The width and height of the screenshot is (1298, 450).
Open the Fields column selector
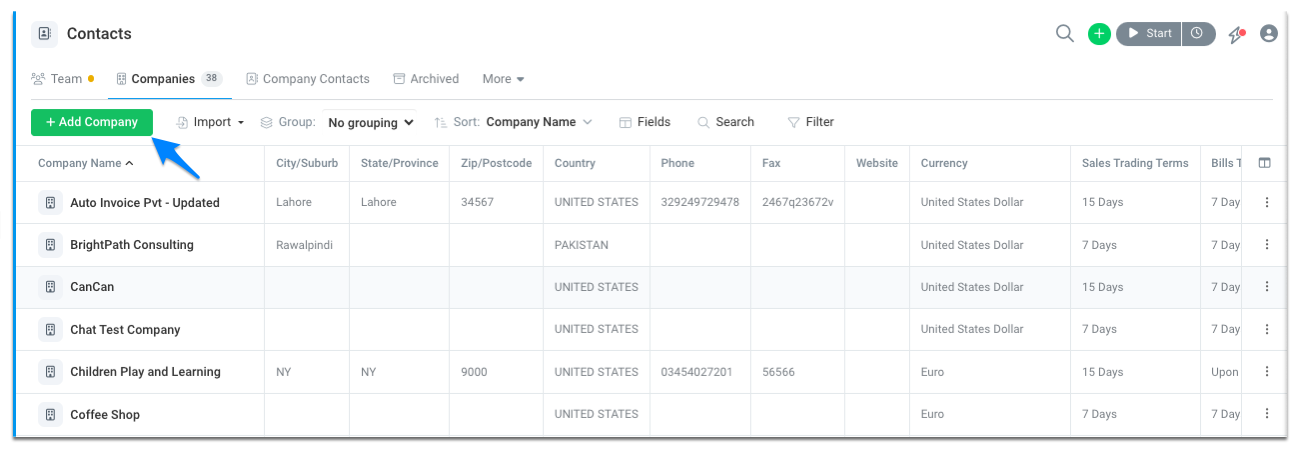point(644,122)
